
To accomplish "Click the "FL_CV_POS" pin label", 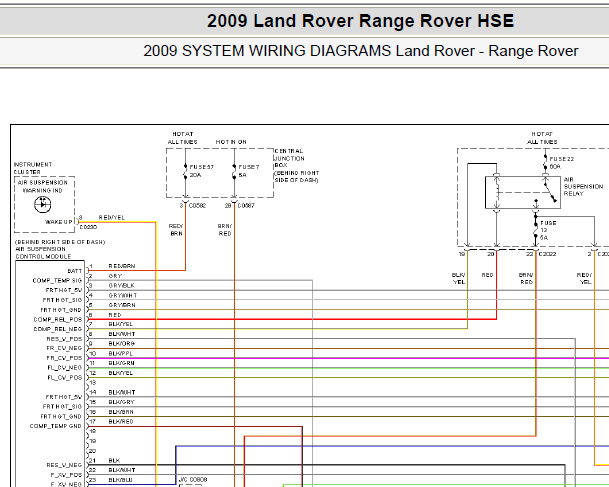I will (x=64, y=377).
